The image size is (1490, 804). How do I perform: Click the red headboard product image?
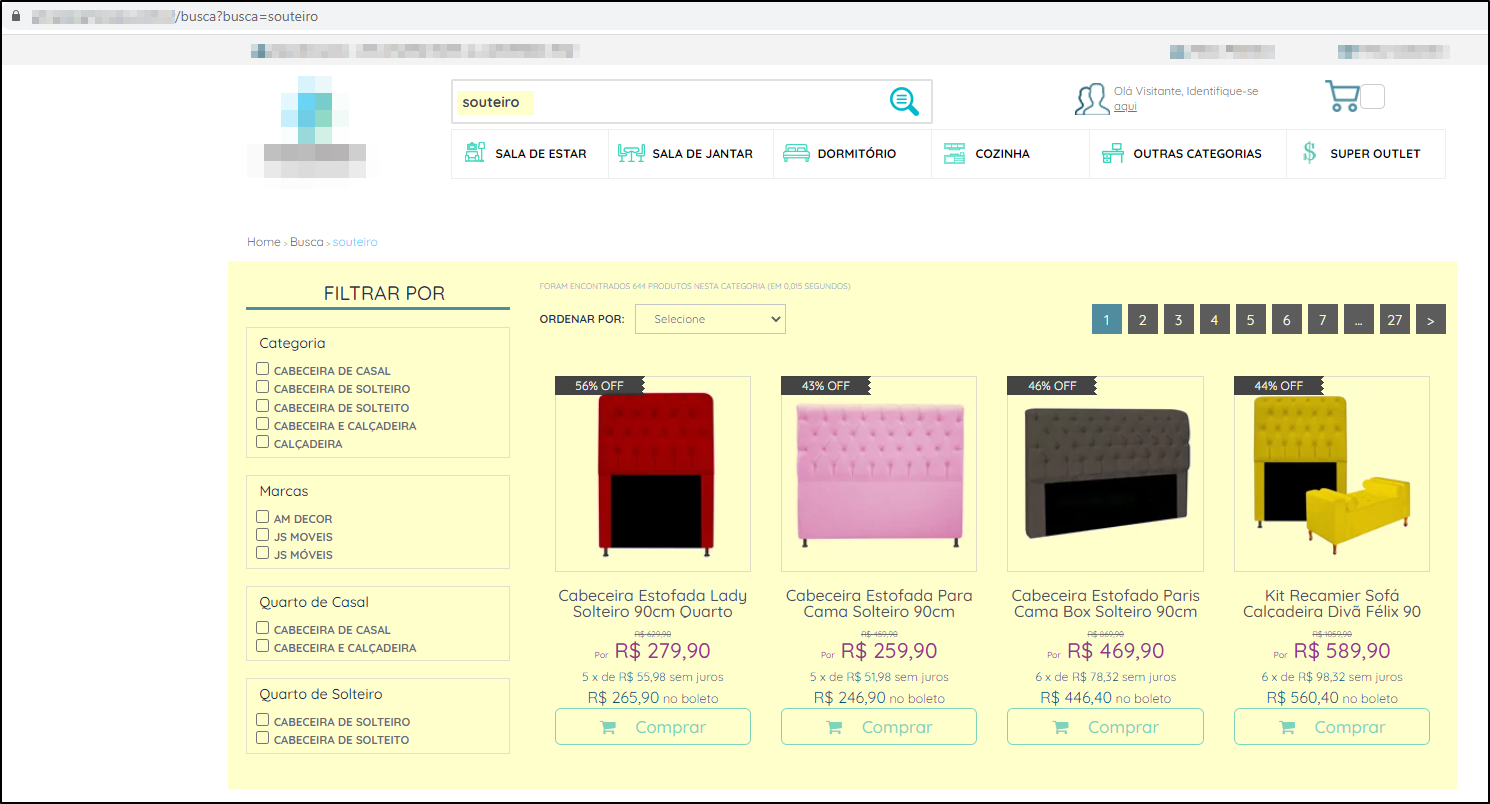tap(655, 474)
